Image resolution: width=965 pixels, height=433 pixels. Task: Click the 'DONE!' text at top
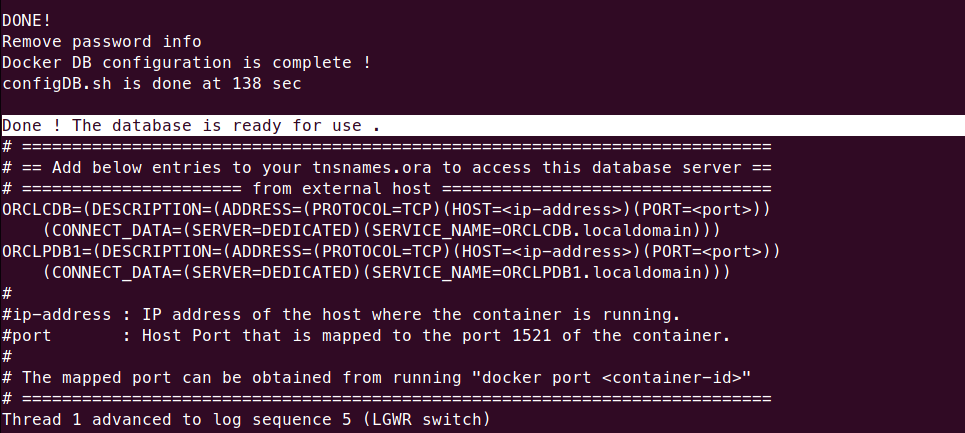click(26, 20)
